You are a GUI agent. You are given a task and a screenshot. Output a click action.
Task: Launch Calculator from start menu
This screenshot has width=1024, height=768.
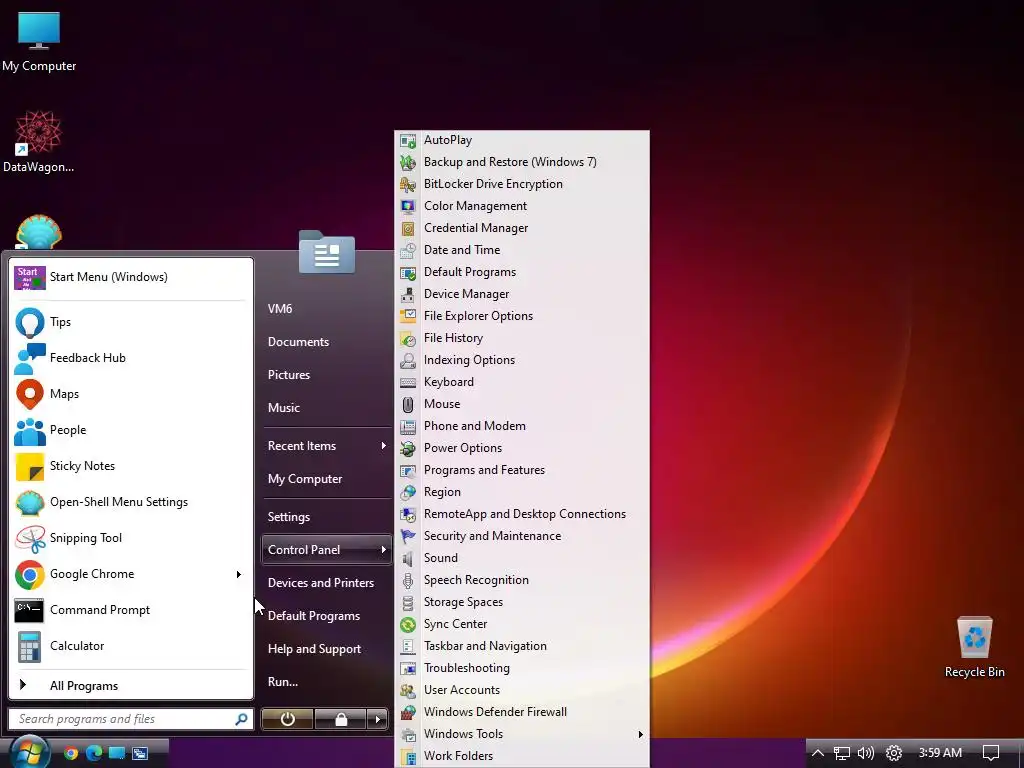131,645
